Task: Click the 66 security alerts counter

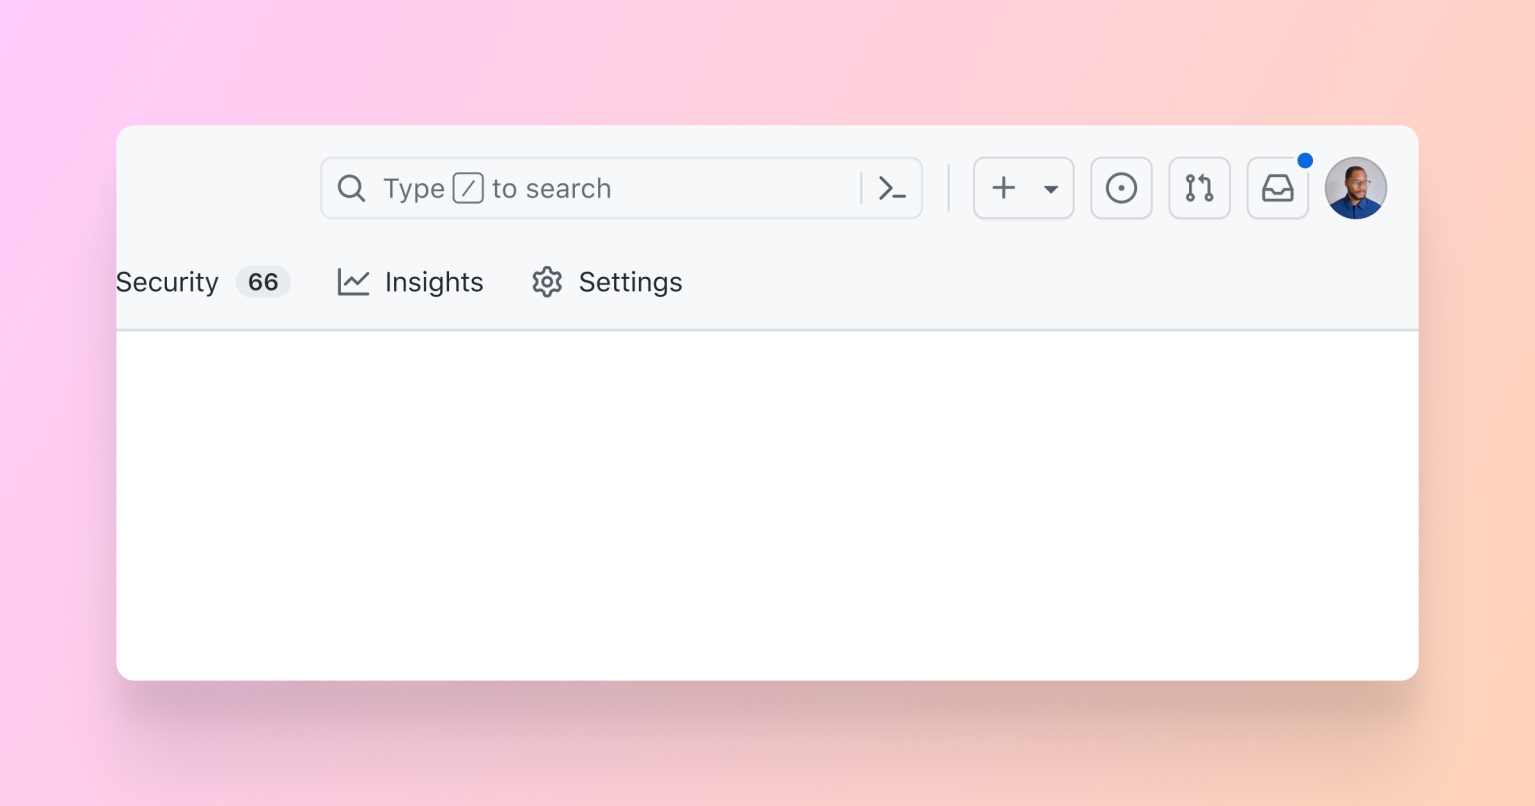Action: click(x=263, y=282)
